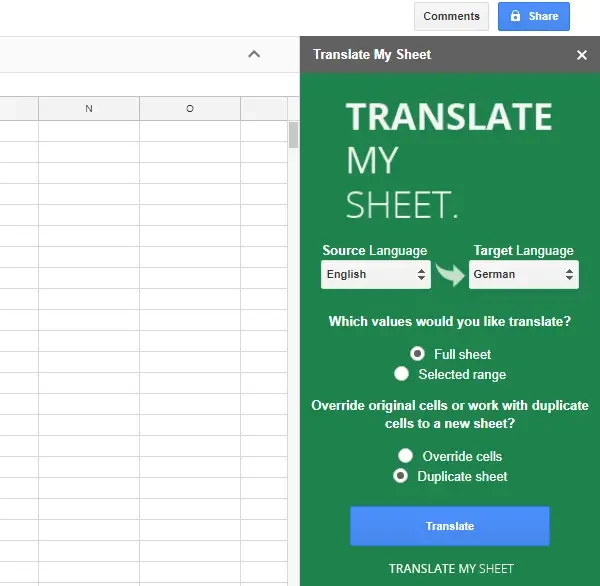Select column O header
The height and width of the screenshot is (586, 600).
[x=190, y=108]
